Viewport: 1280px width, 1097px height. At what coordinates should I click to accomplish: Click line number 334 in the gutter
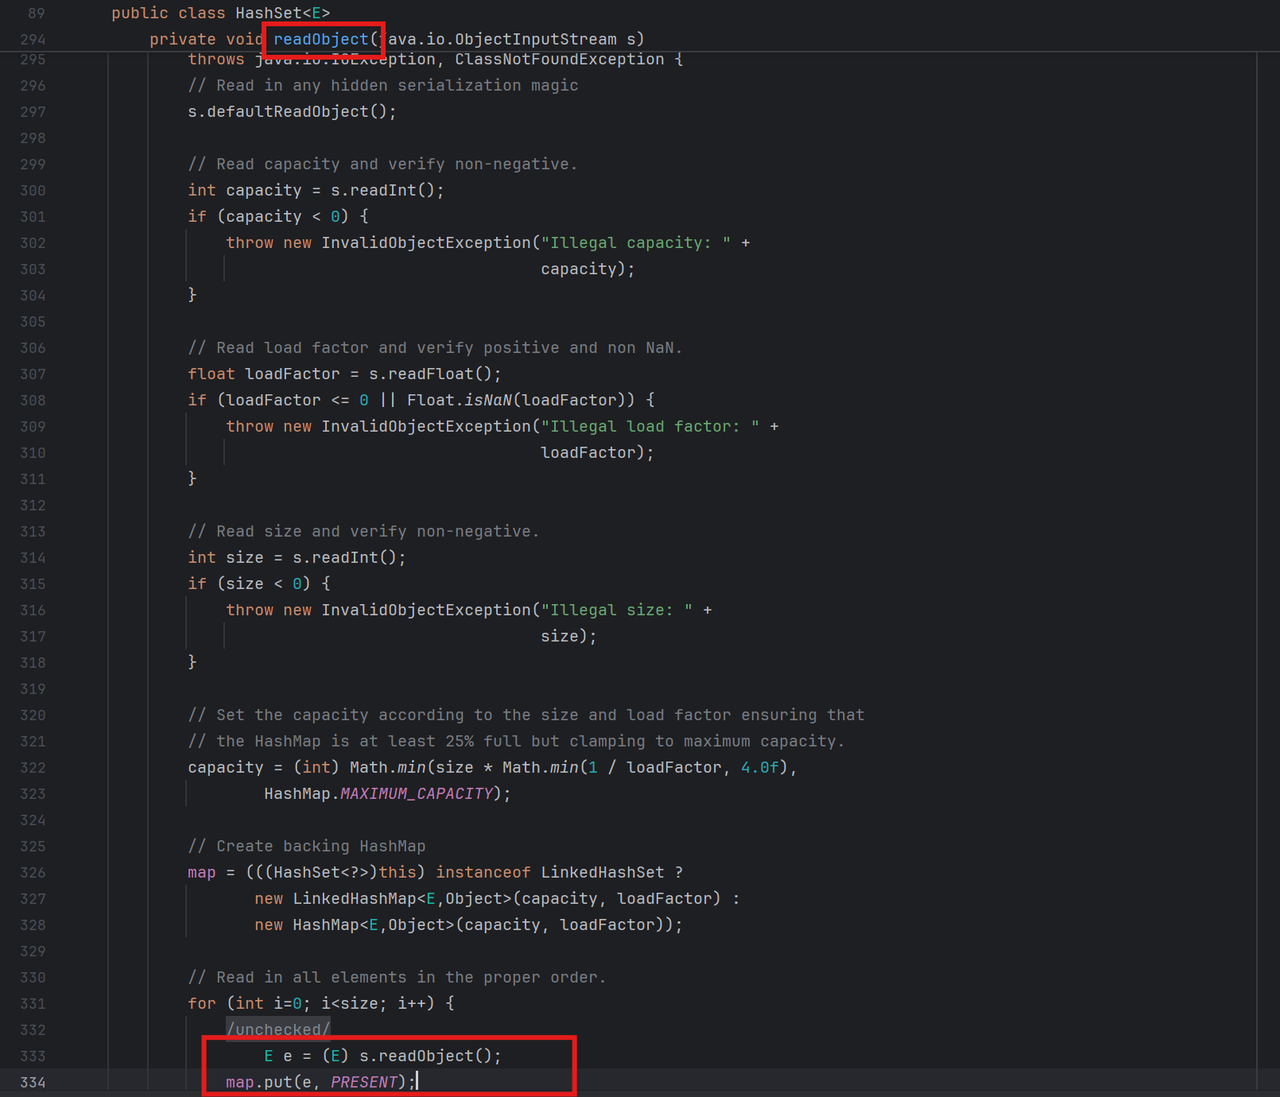point(33,1082)
